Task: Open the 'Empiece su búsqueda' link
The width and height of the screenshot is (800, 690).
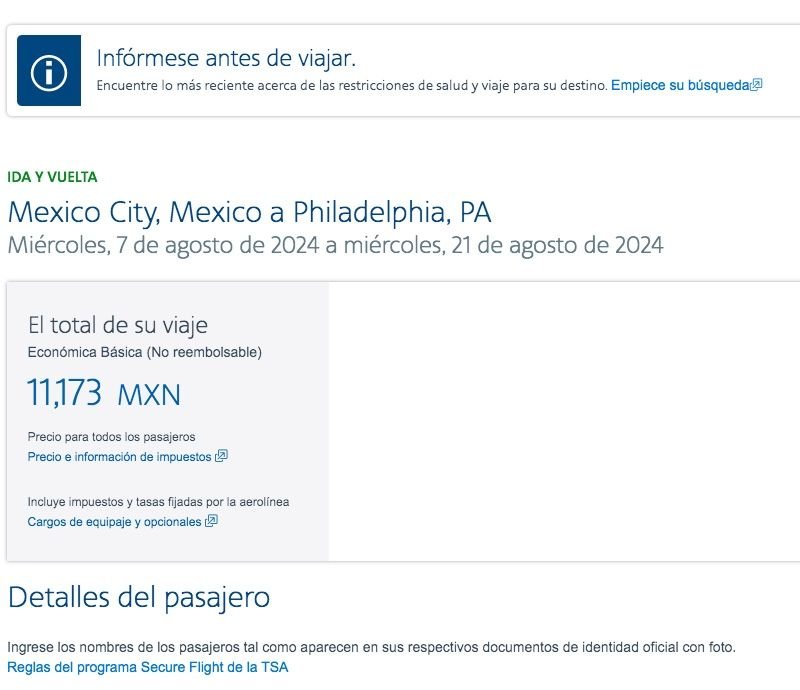Action: pos(679,86)
